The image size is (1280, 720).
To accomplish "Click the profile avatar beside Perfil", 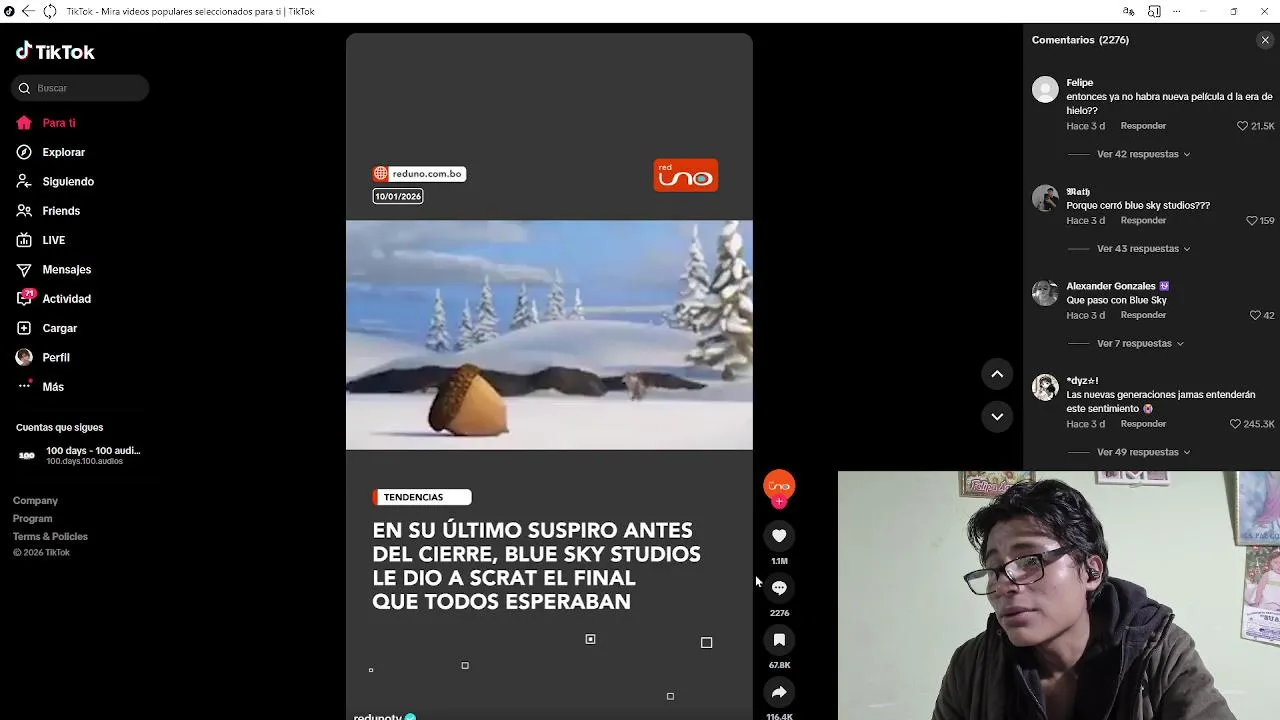I will tap(24, 357).
